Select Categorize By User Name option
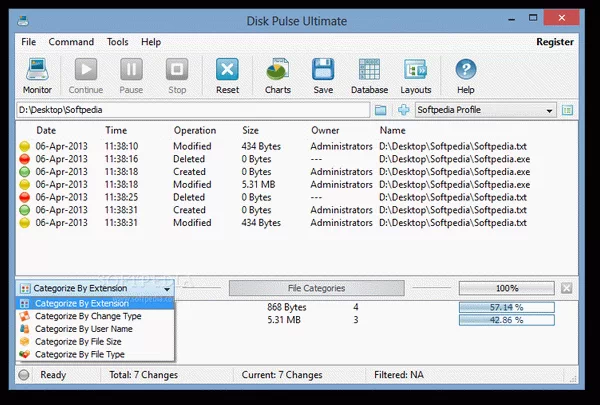The width and height of the screenshot is (600, 405). pyautogui.click(x=95, y=329)
